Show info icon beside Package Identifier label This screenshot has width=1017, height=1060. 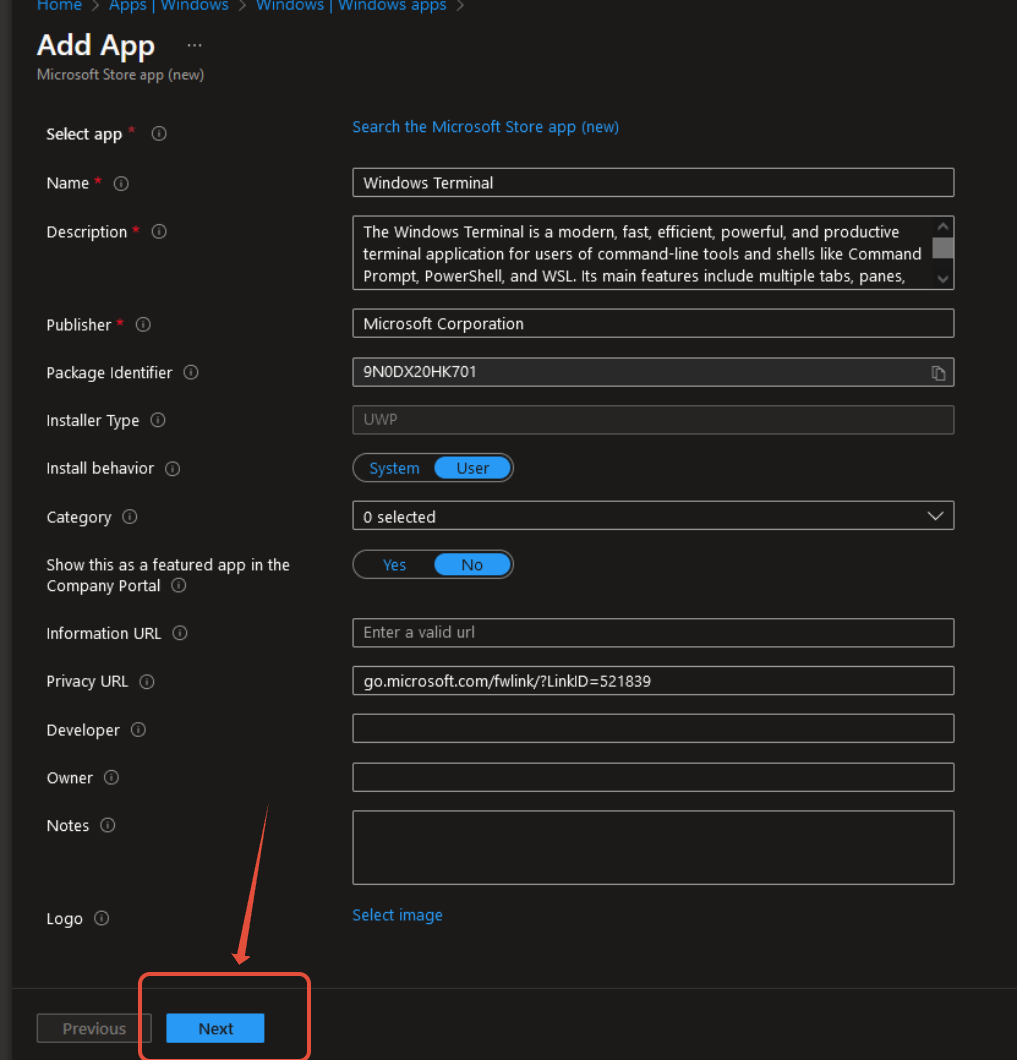tap(191, 372)
